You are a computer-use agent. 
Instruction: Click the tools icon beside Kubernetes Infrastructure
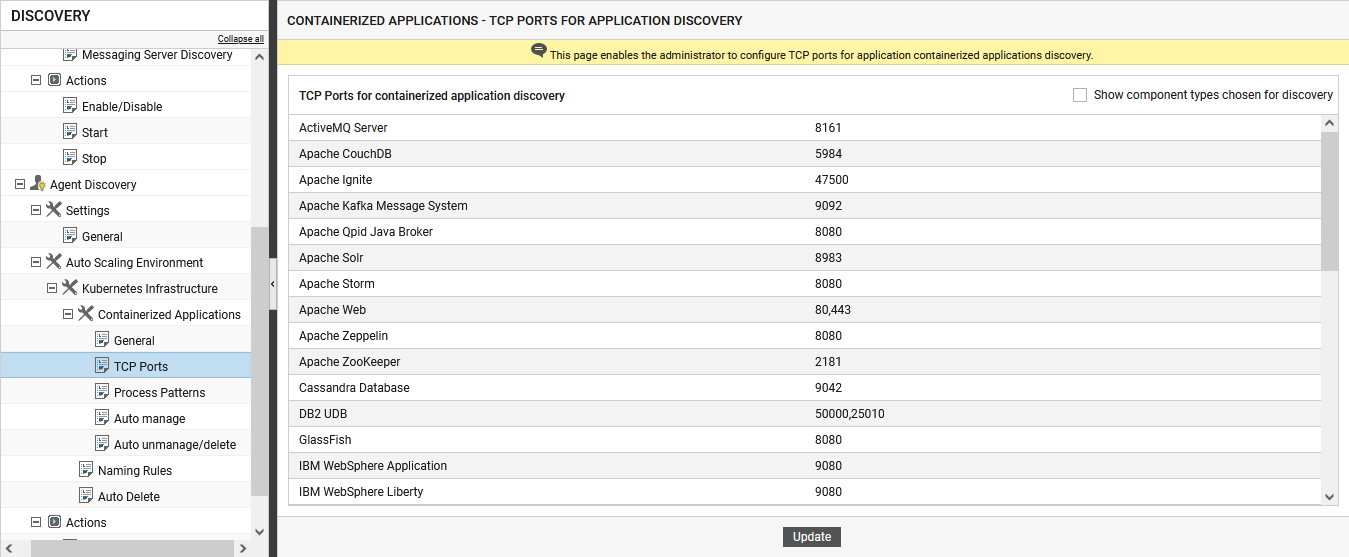[70, 288]
